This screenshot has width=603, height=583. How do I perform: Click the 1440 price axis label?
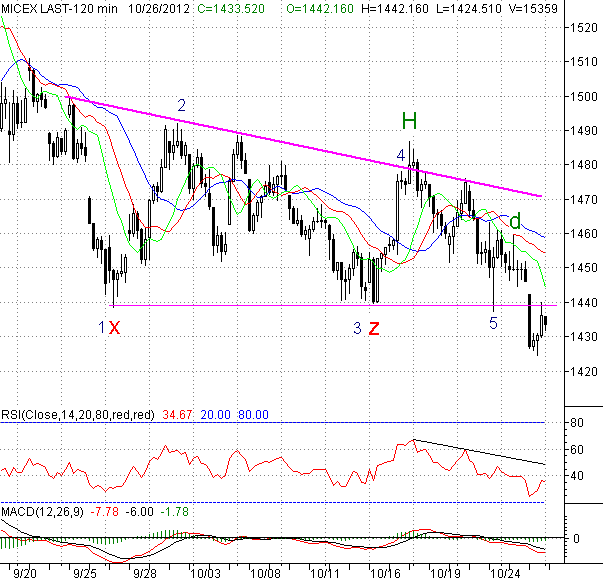tap(584, 303)
